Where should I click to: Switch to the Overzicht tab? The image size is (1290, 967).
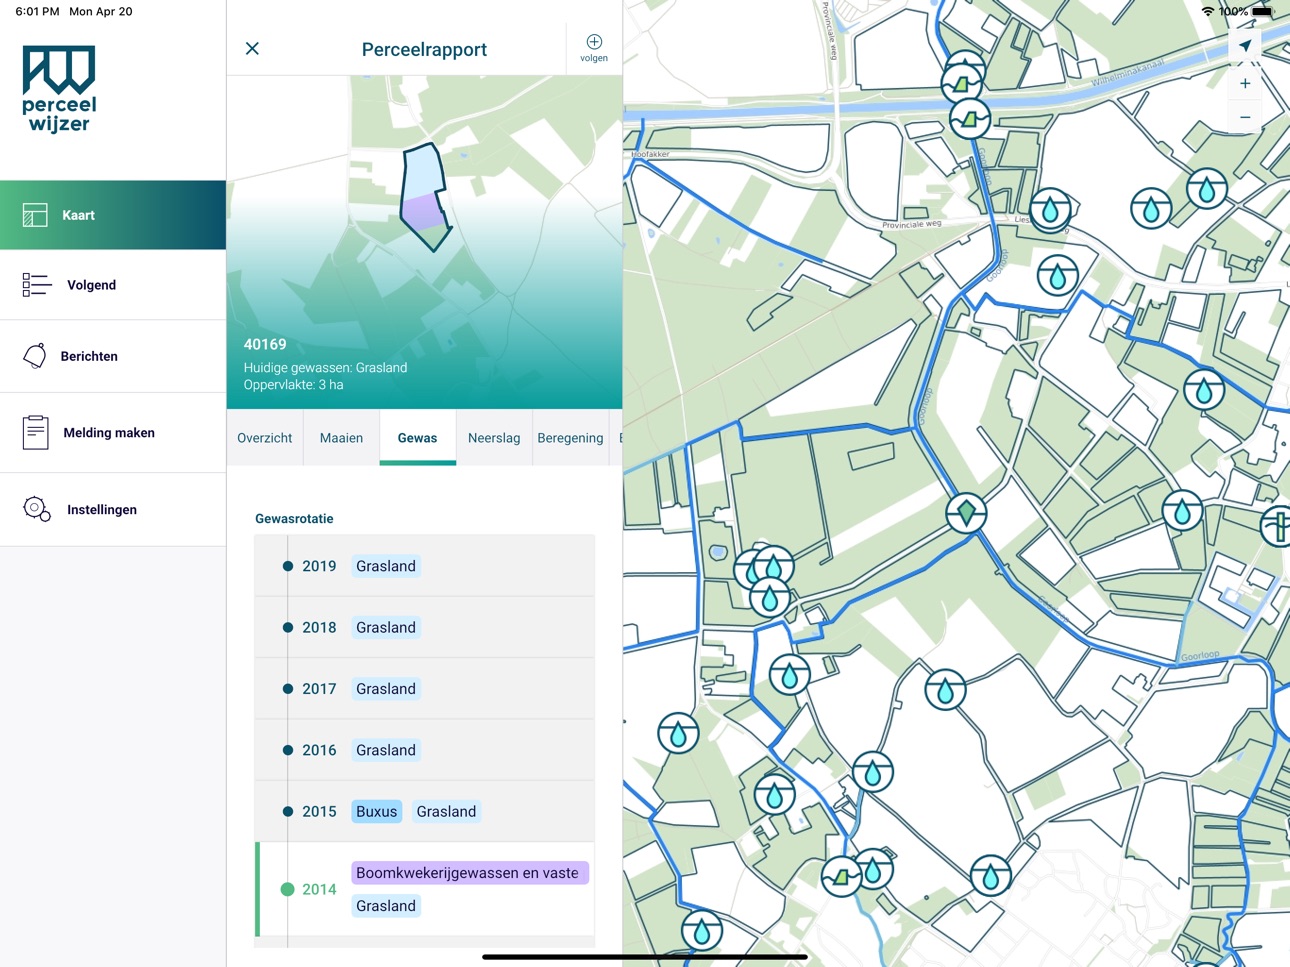265,438
